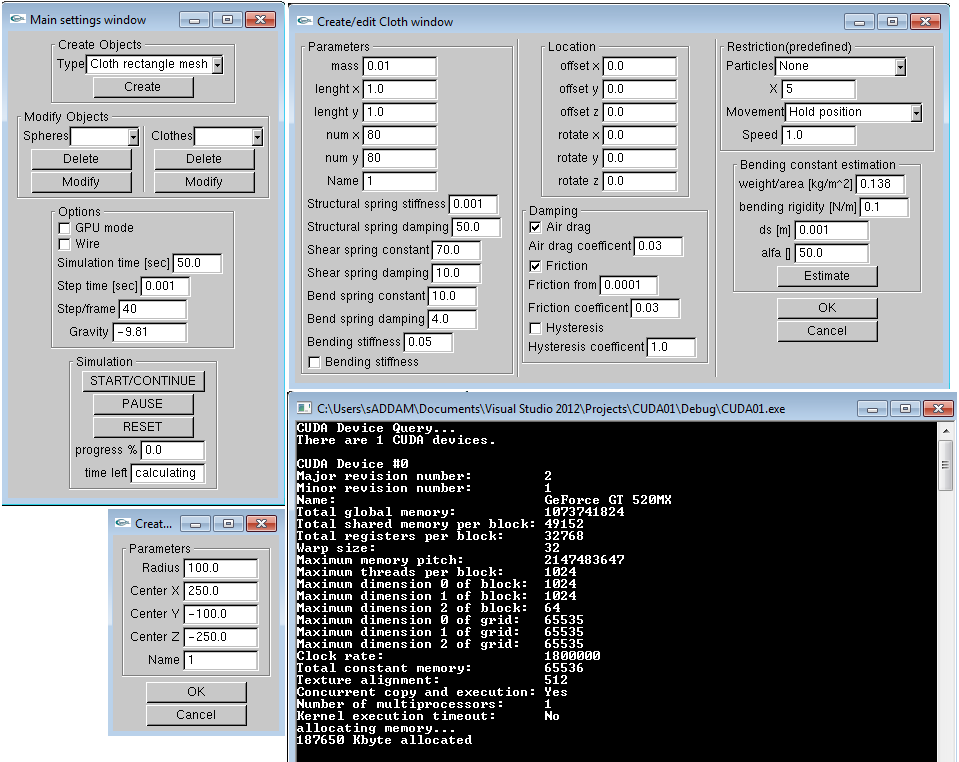Click Delete under the Spheres dropdown
The width and height of the screenshot is (959, 762).
[81, 159]
